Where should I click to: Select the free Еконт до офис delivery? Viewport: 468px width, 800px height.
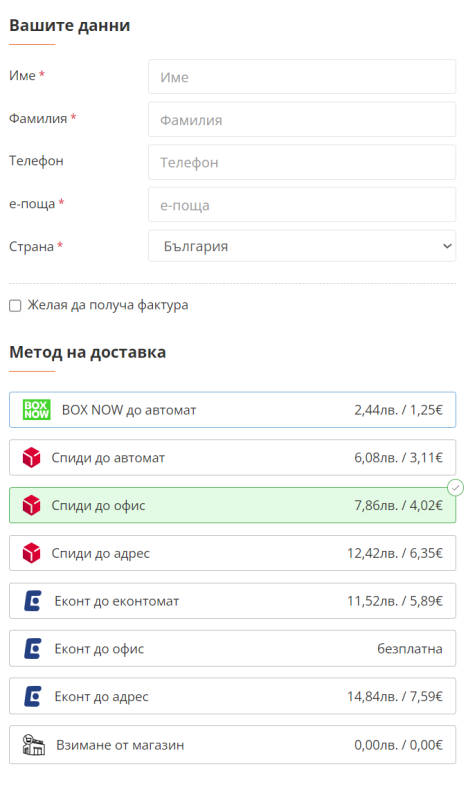click(232, 648)
